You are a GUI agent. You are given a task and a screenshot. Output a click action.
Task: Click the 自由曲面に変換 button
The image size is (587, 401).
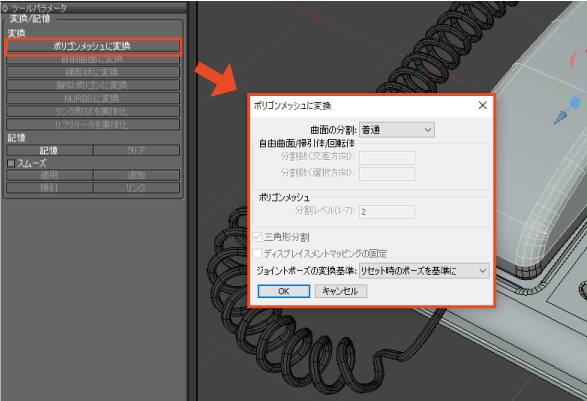[x=92, y=59]
